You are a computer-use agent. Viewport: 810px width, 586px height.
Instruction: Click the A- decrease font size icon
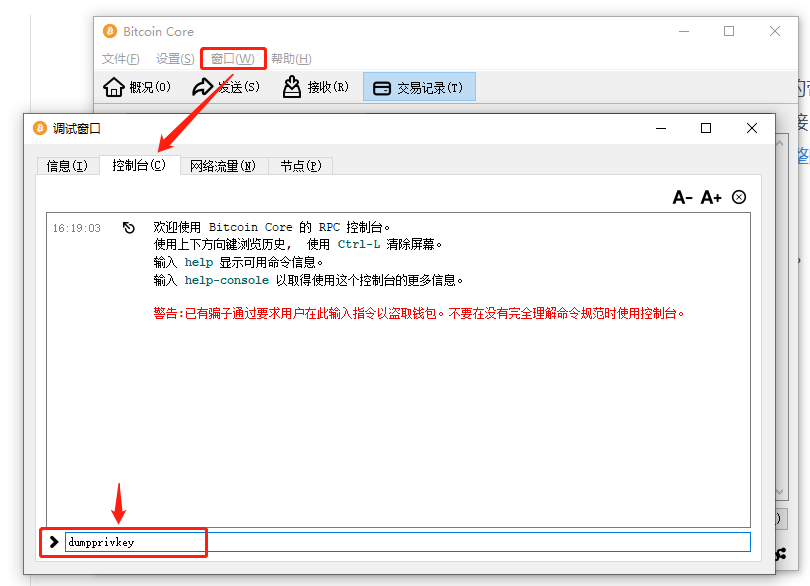682,197
